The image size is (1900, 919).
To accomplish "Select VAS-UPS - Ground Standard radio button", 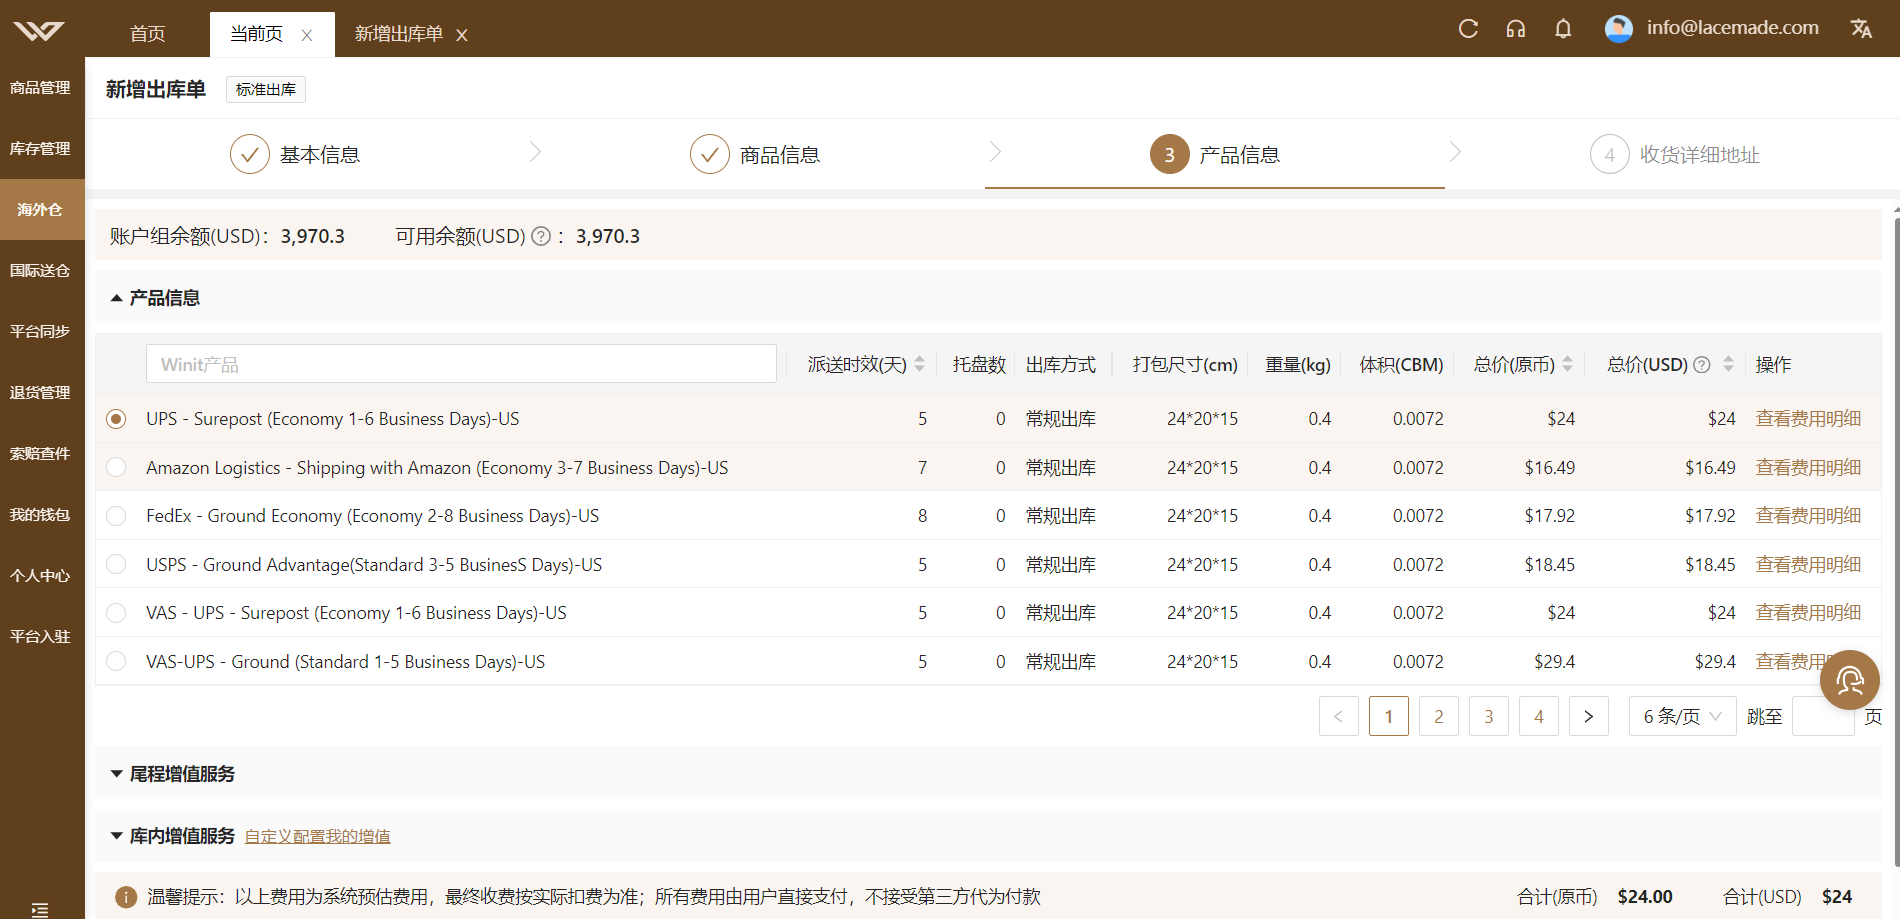I will (116, 661).
